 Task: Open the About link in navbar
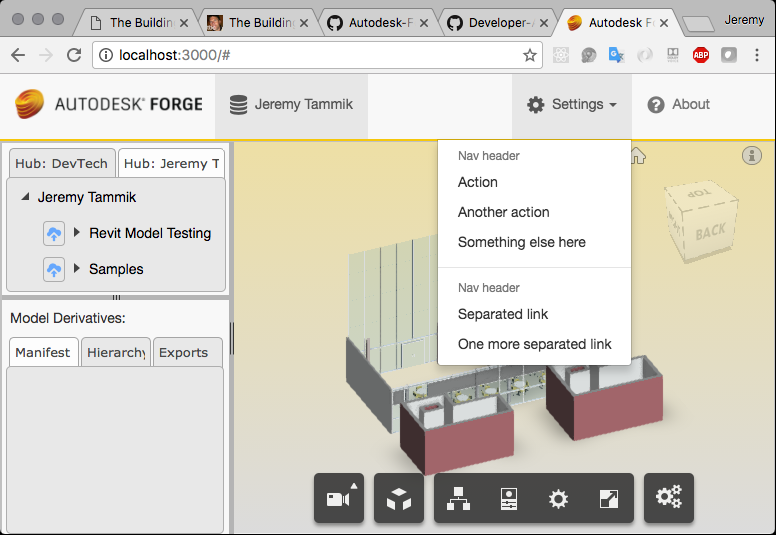(678, 105)
